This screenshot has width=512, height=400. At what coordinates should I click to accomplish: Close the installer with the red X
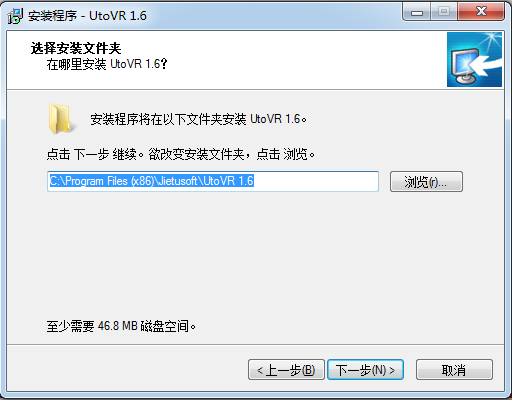tap(481, 12)
